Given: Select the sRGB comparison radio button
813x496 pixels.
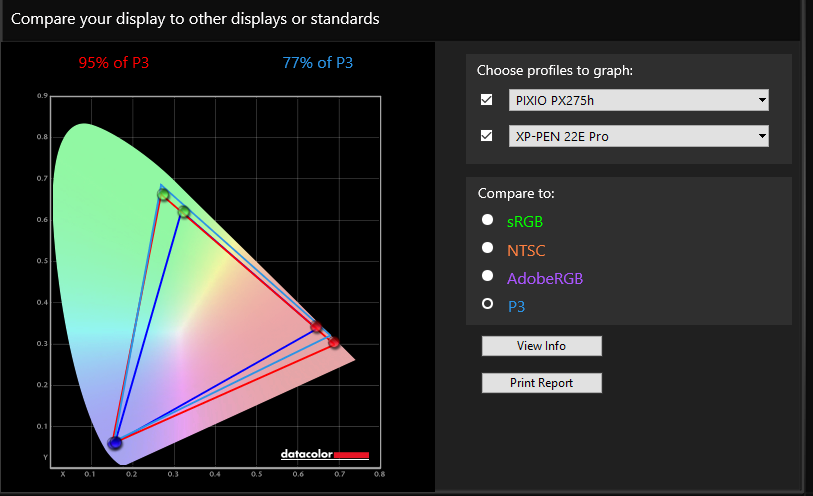Looking at the screenshot, I should click(487, 220).
